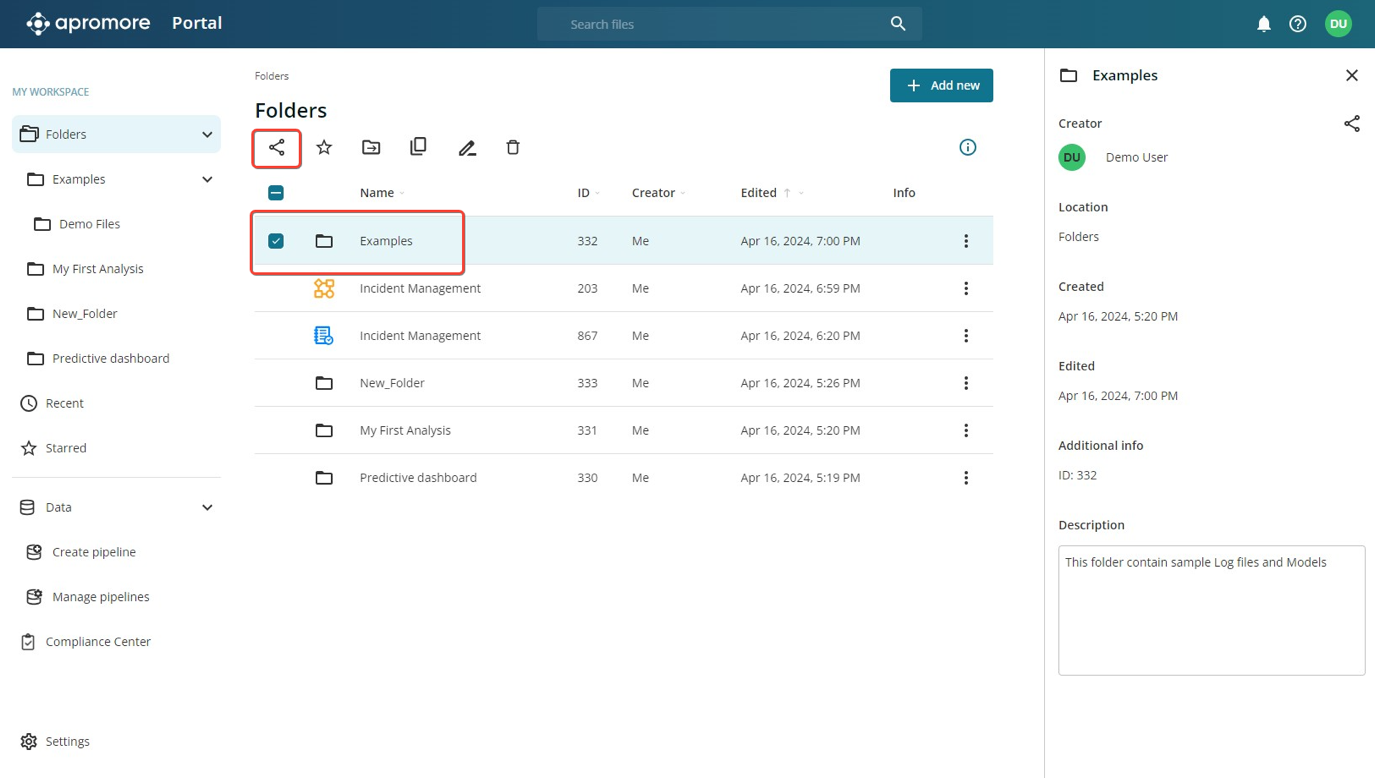Click the Copy icon in the toolbar
This screenshot has width=1375, height=778.
(418, 147)
